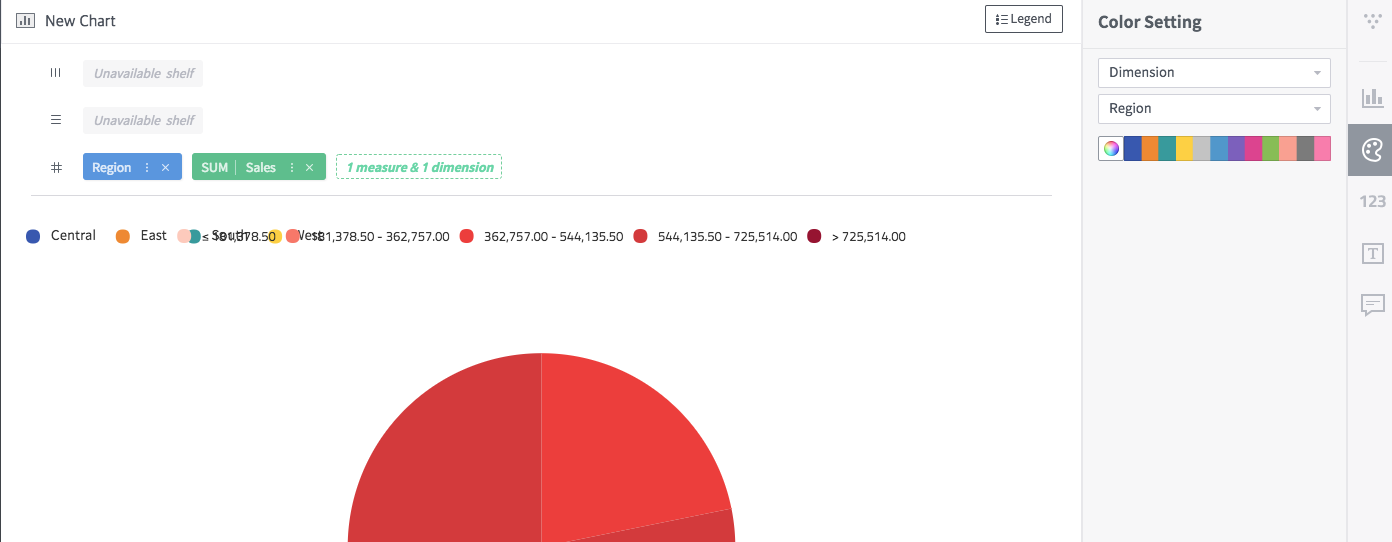
Task: Click the columns shelf icon
Action: [x=56, y=73]
